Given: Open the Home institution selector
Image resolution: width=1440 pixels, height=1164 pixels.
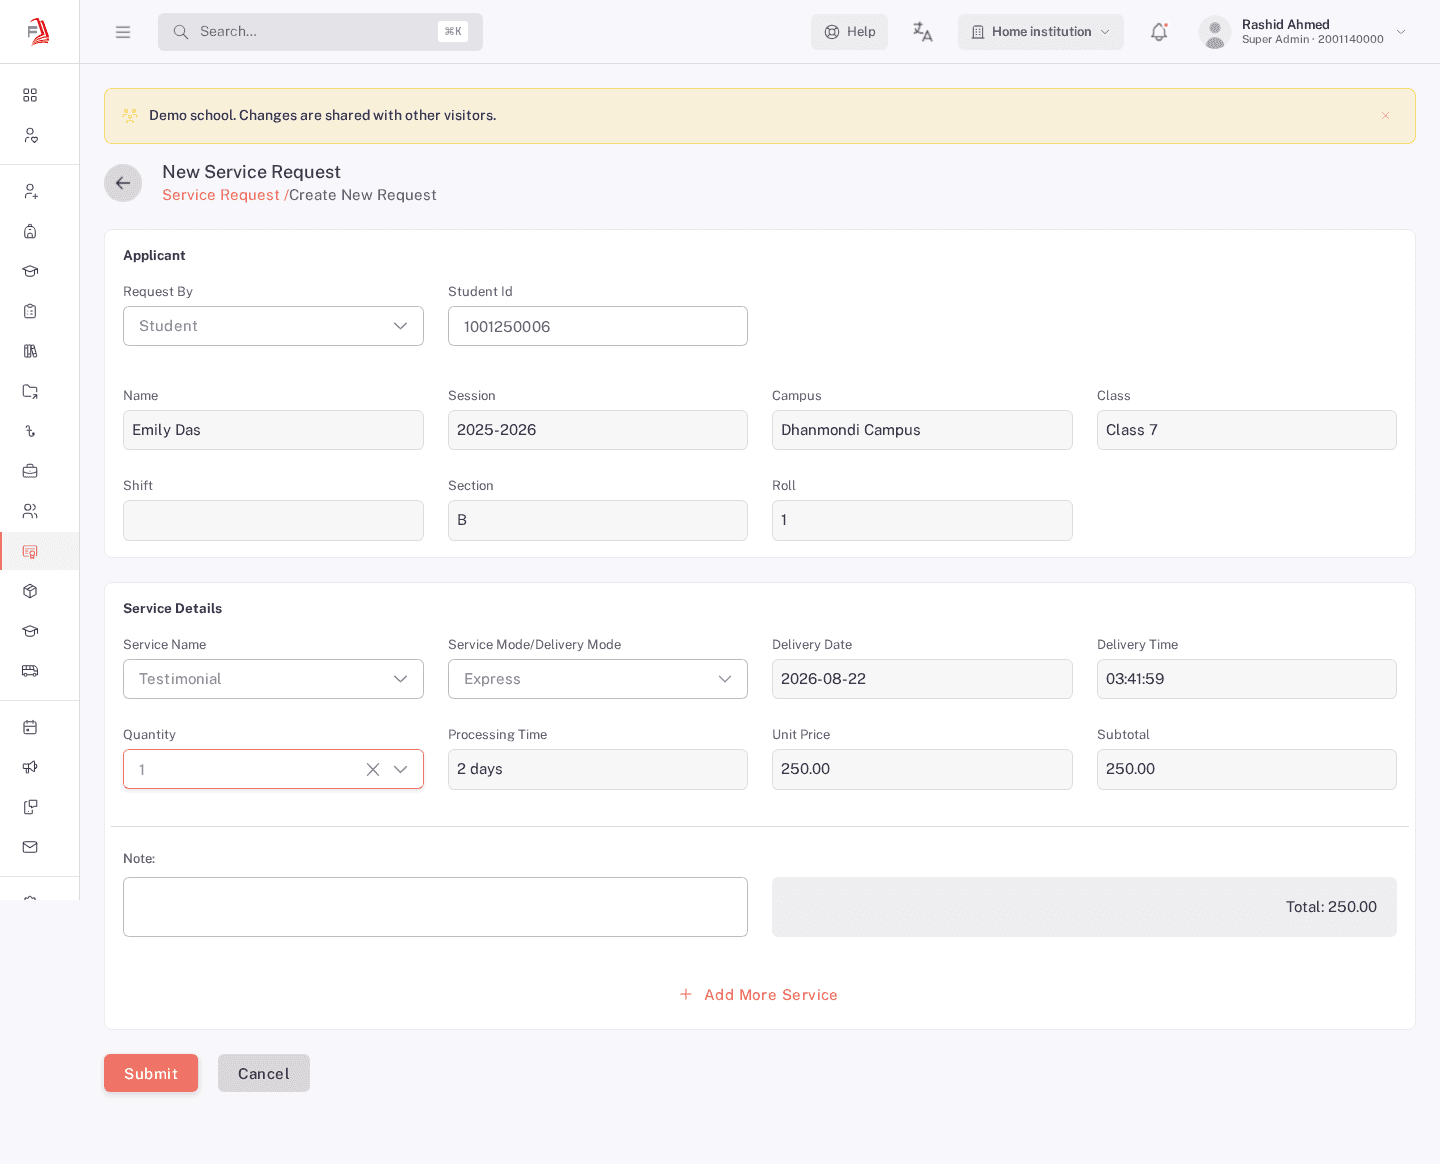Looking at the screenshot, I should coord(1041,32).
